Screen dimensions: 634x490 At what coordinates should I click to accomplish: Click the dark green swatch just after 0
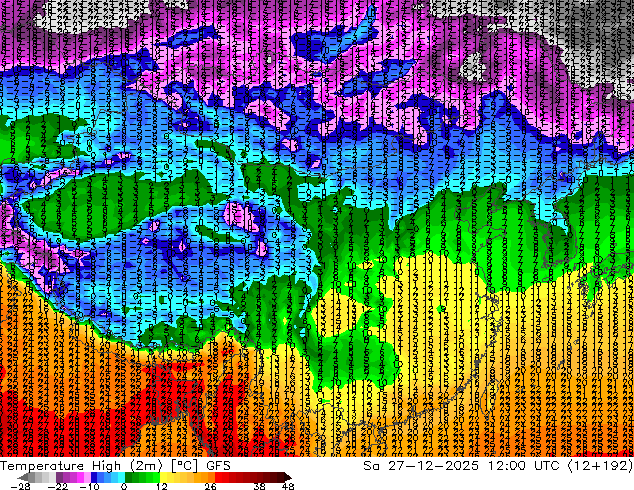[x=128, y=477]
